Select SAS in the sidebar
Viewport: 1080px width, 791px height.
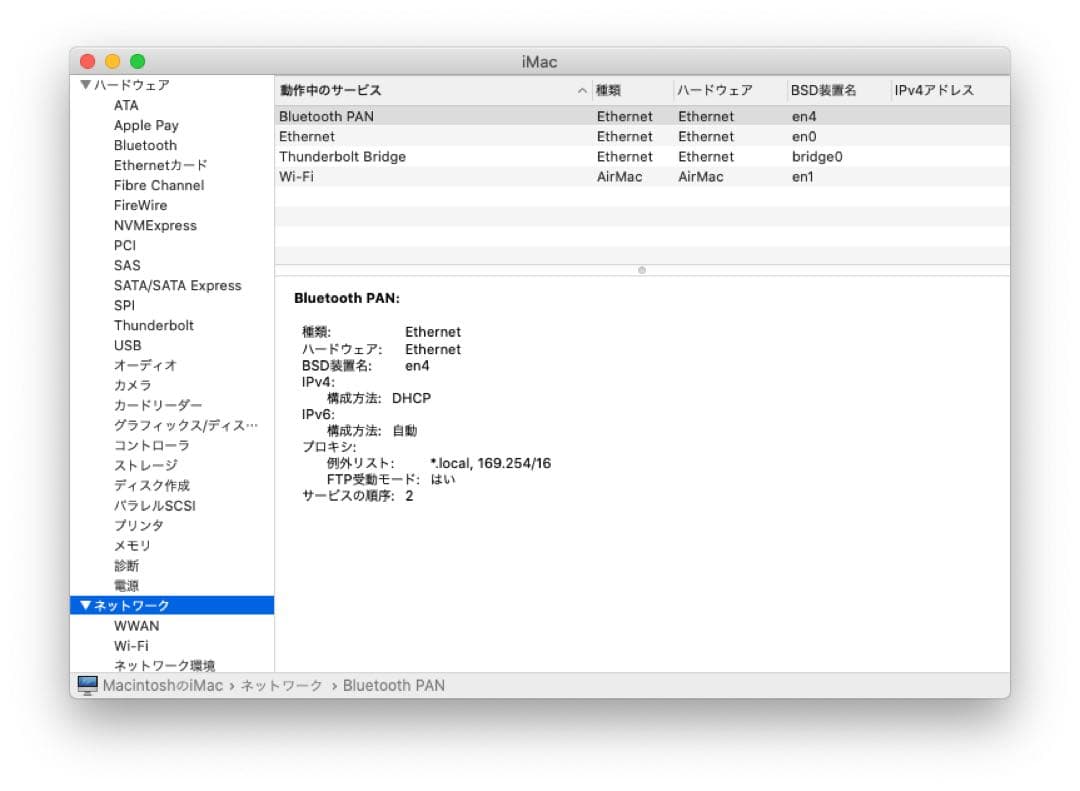[x=127, y=265]
